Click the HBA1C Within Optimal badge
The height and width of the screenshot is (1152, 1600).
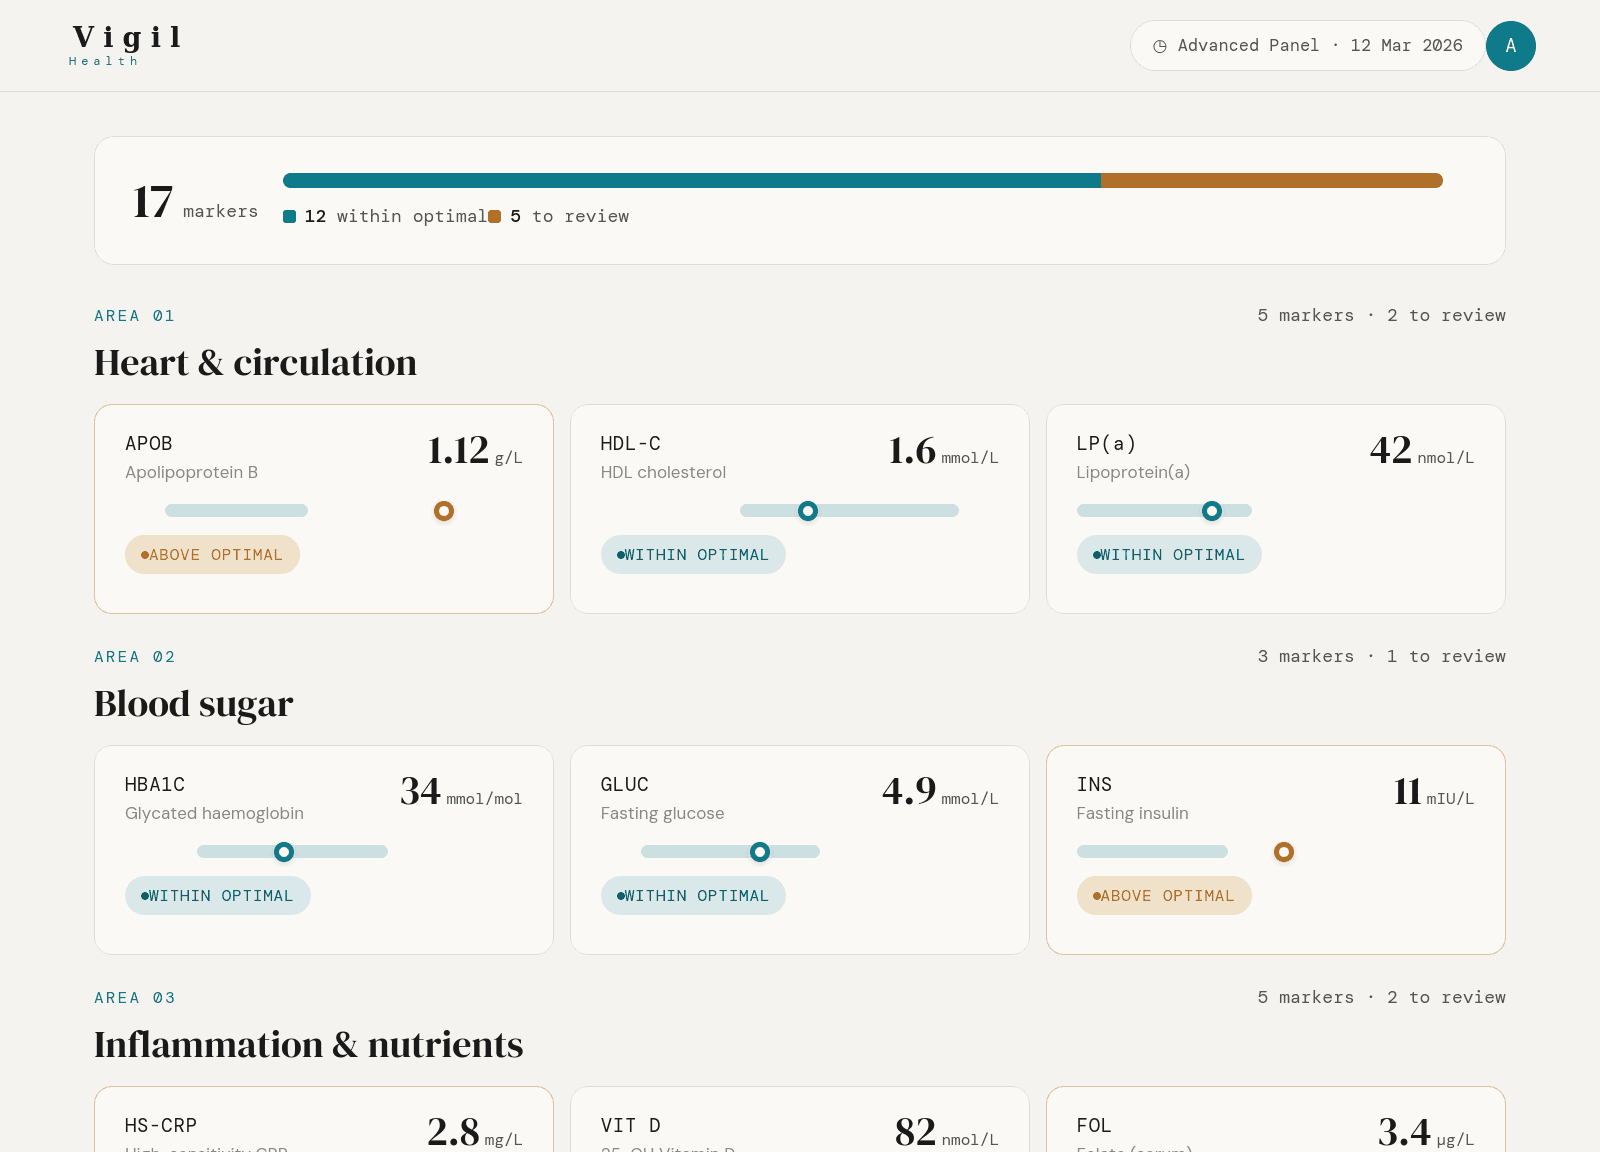217,896
